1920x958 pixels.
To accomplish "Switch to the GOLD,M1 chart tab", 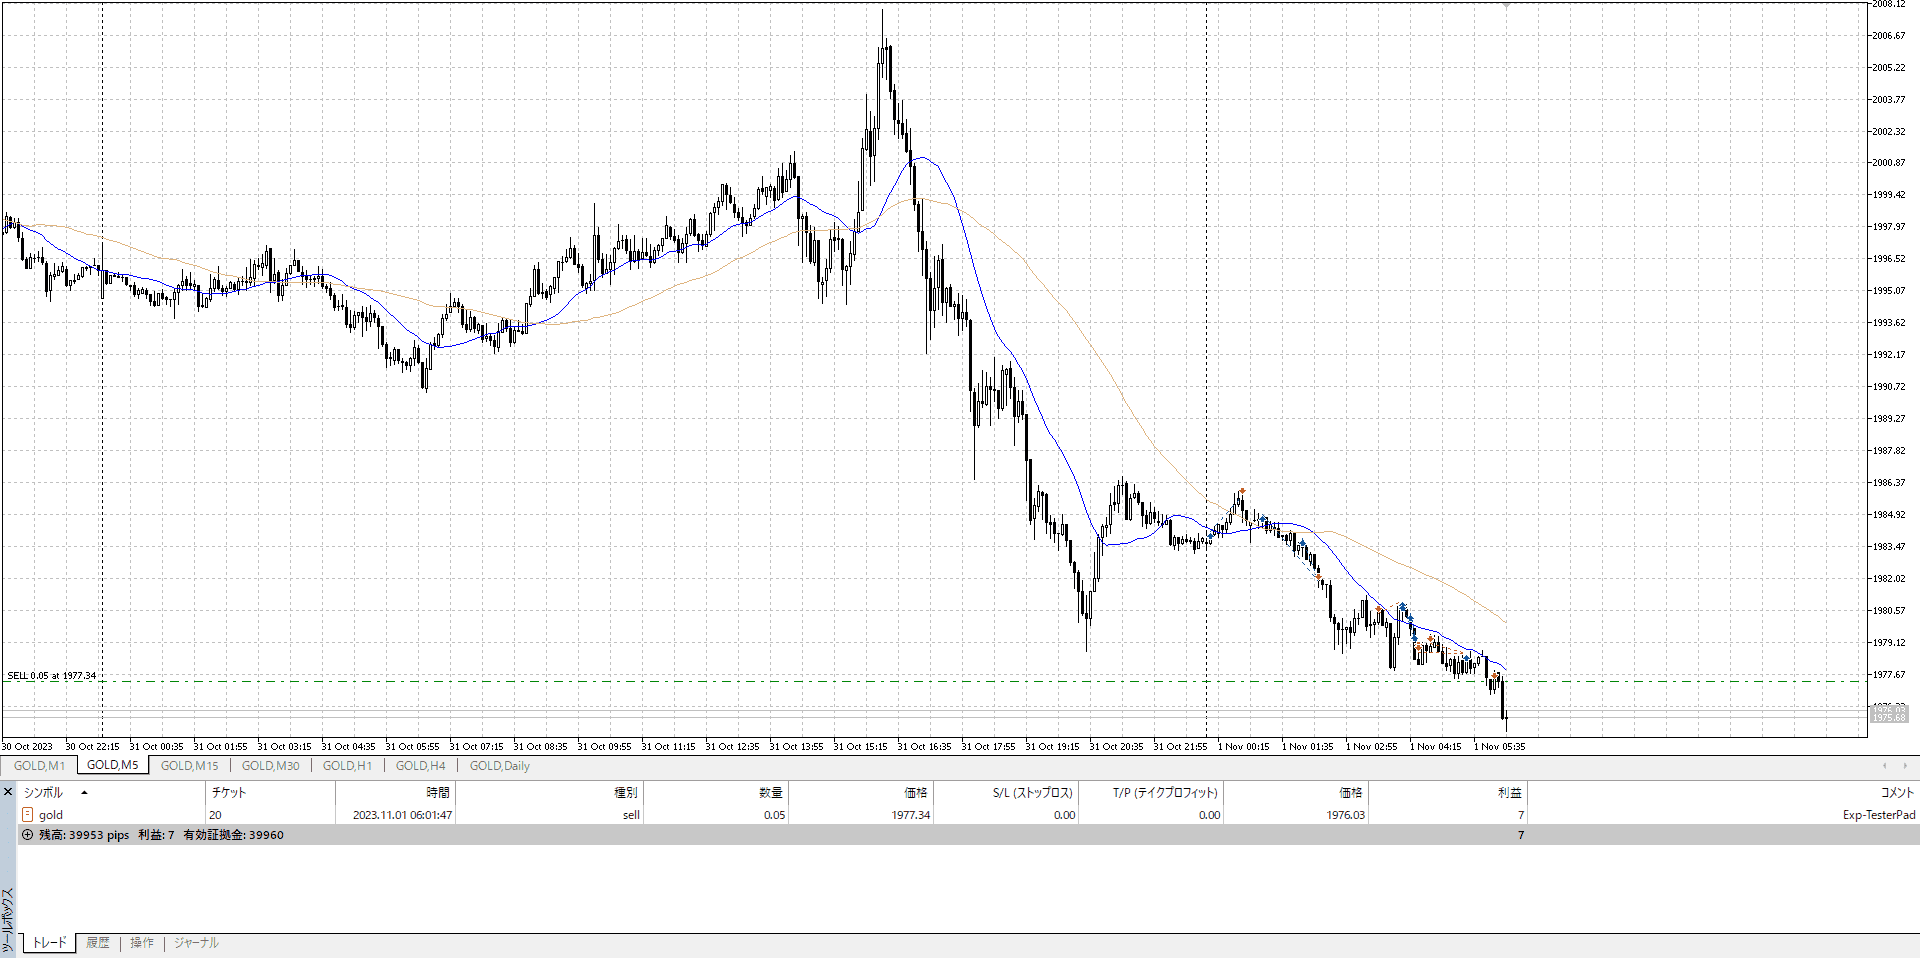I will (39, 766).
